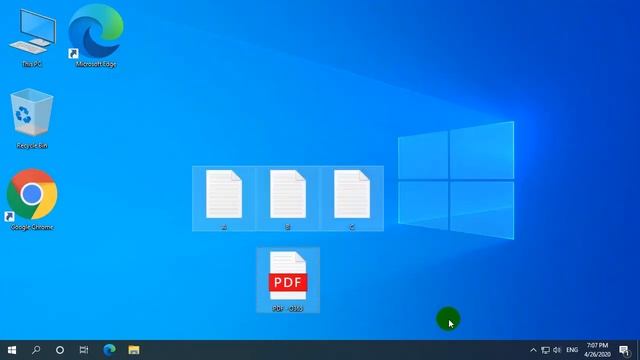This screenshot has width=640, height=360.
Task: Select the text file named A
Action: [224, 199]
